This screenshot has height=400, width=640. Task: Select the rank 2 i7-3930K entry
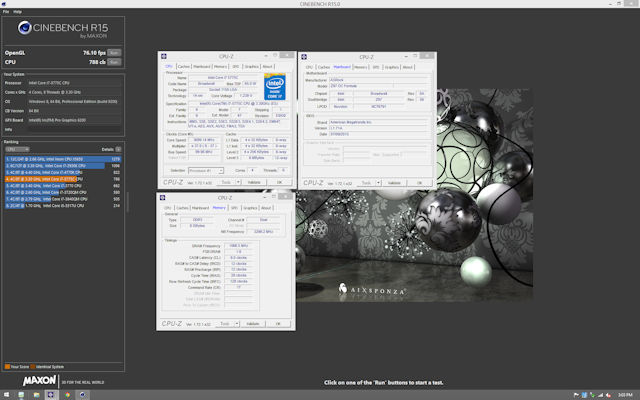63,166
